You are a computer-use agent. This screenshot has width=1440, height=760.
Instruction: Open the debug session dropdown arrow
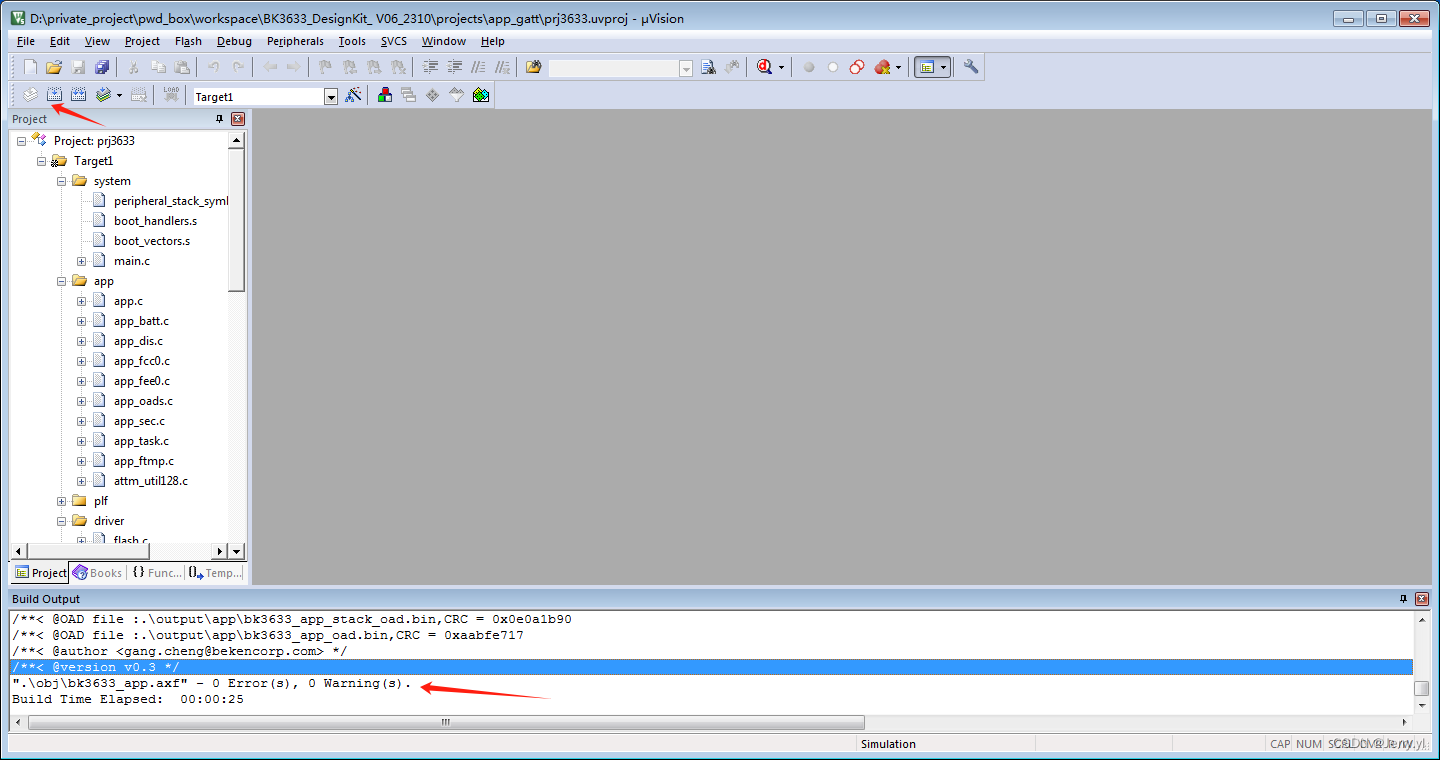point(781,67)
